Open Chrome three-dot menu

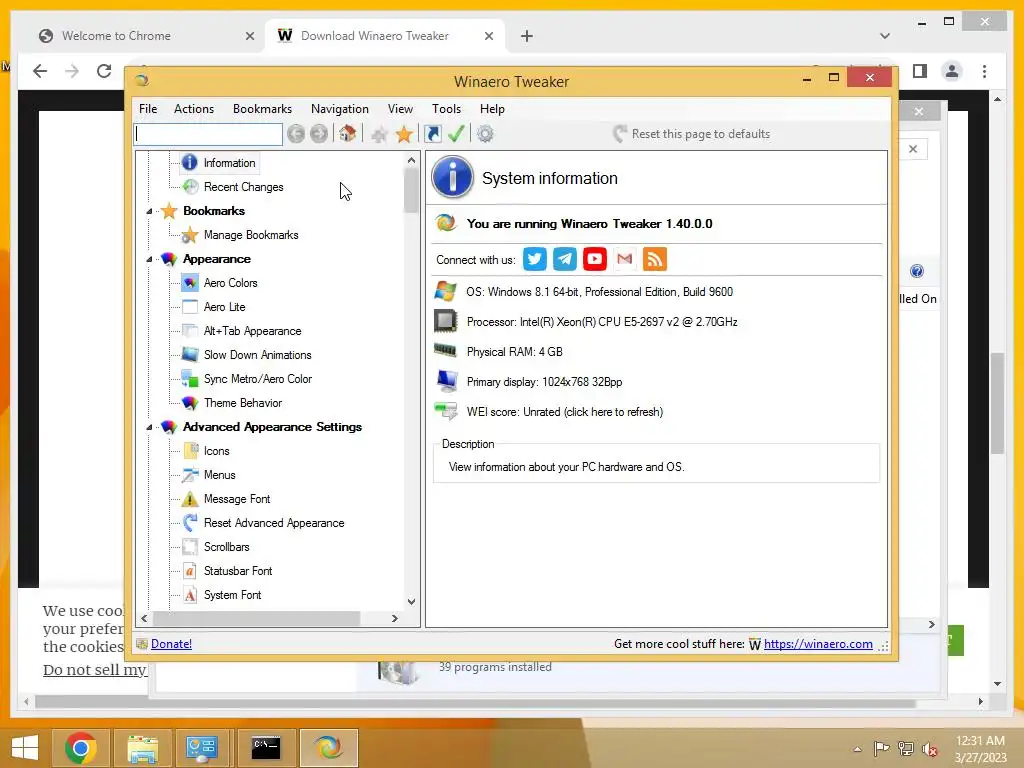click(x=984, y=71)
